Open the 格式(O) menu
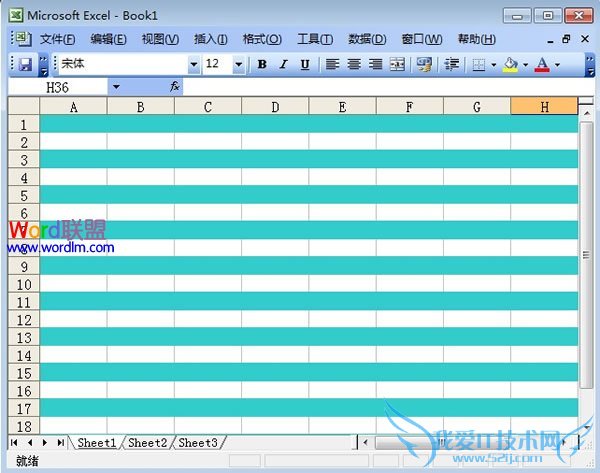 tap(262, 39)
